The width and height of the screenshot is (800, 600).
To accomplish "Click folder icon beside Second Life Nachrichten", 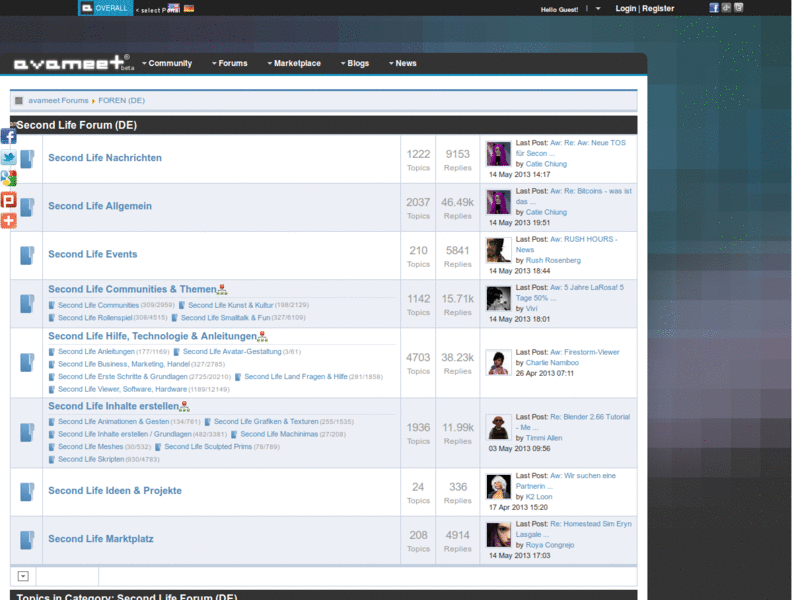I will point(27,159).
